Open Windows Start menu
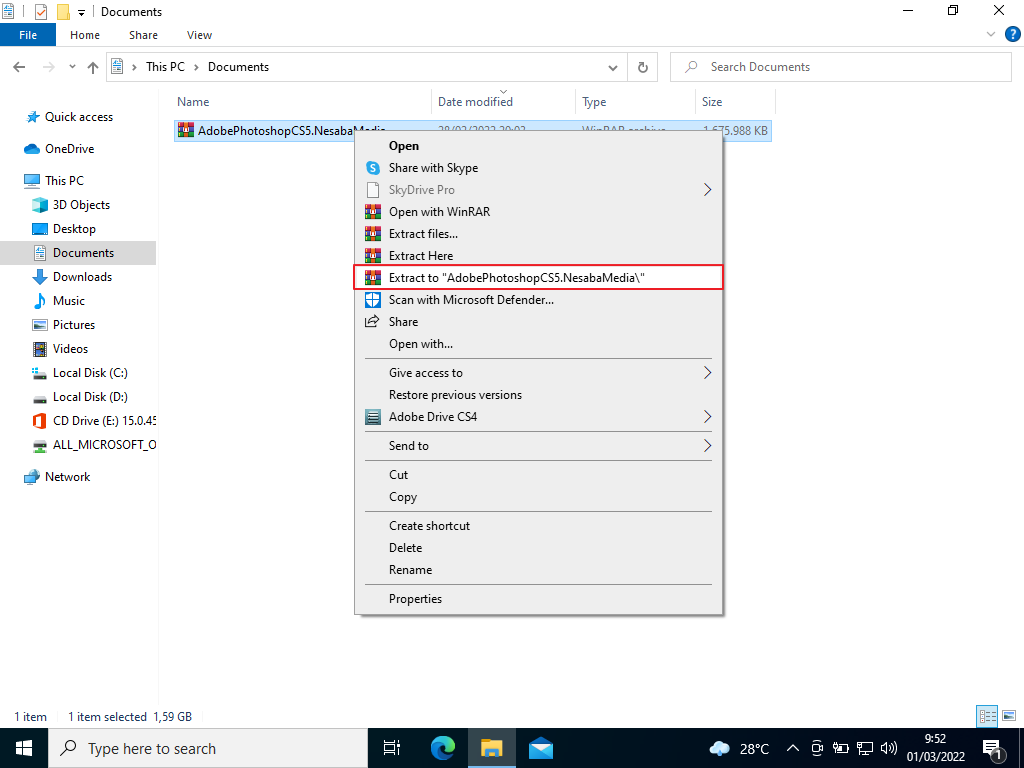The height and width of the screenshot is (768, 1024). pyautogui.click(x=24, y=748)
